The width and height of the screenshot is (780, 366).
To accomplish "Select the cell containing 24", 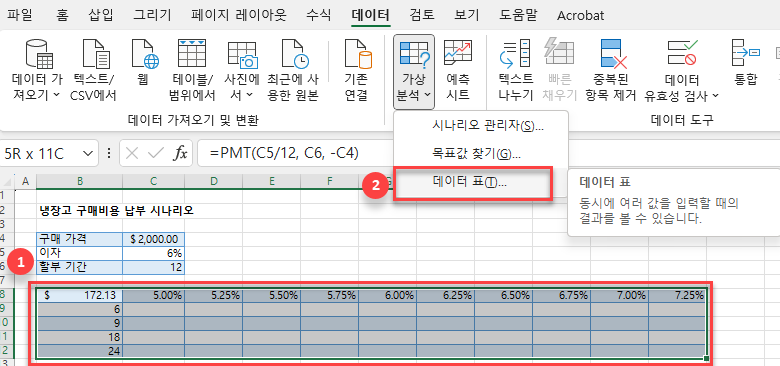I will [80, 351].
